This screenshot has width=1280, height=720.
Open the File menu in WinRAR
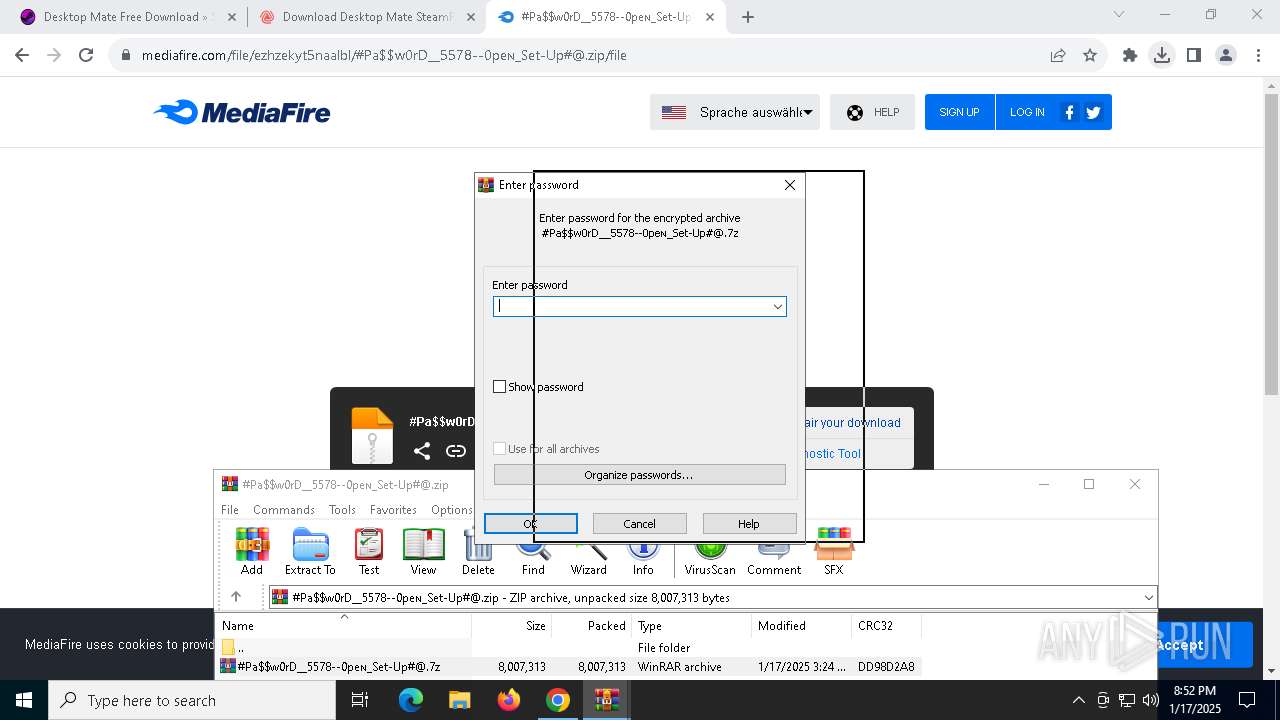[230, 510]
